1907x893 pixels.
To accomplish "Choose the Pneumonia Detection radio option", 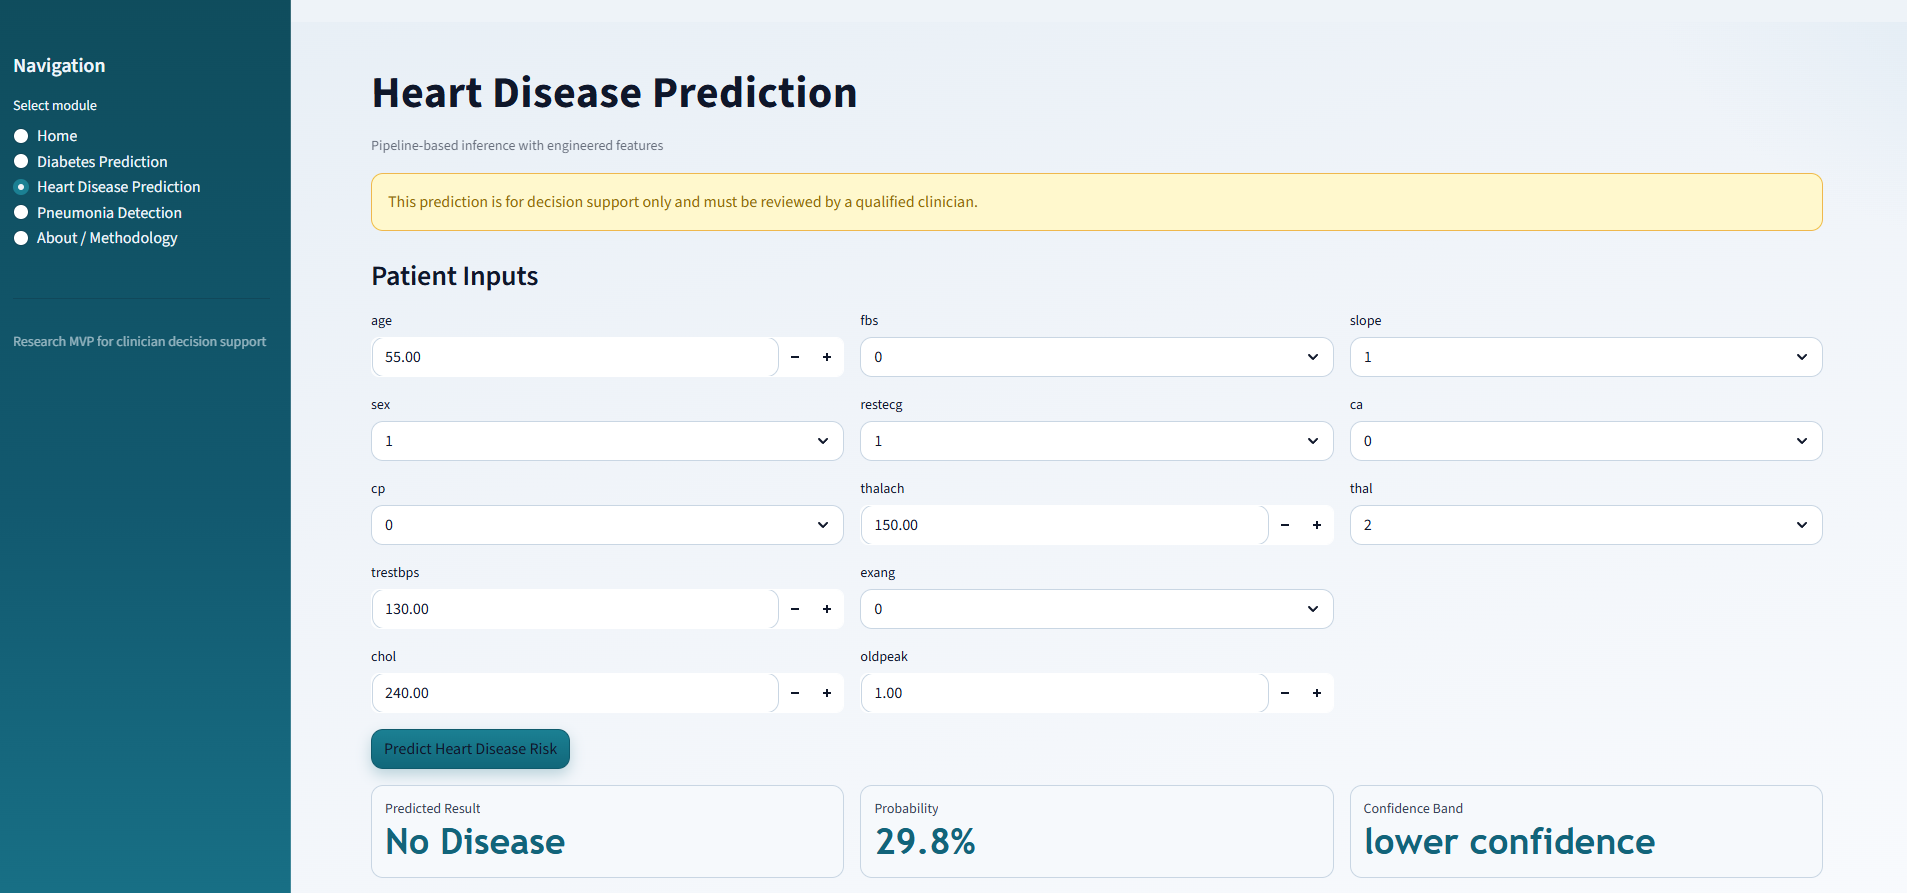I will [21, 213].
